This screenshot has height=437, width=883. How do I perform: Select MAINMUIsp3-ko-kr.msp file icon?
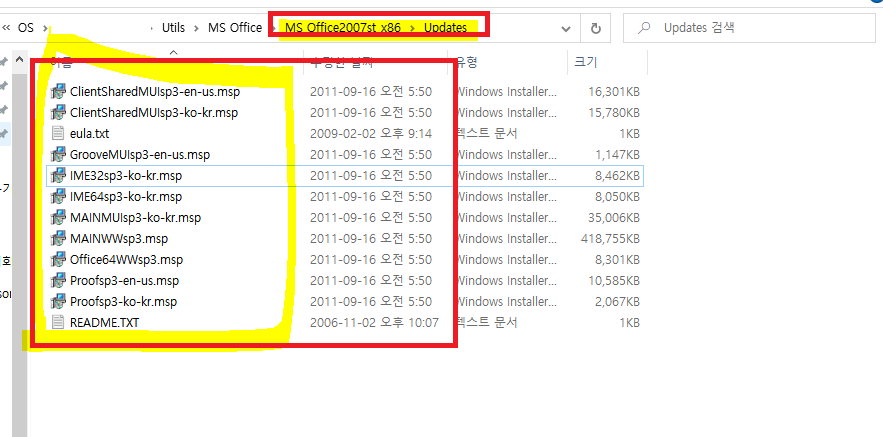coord(57,217)
